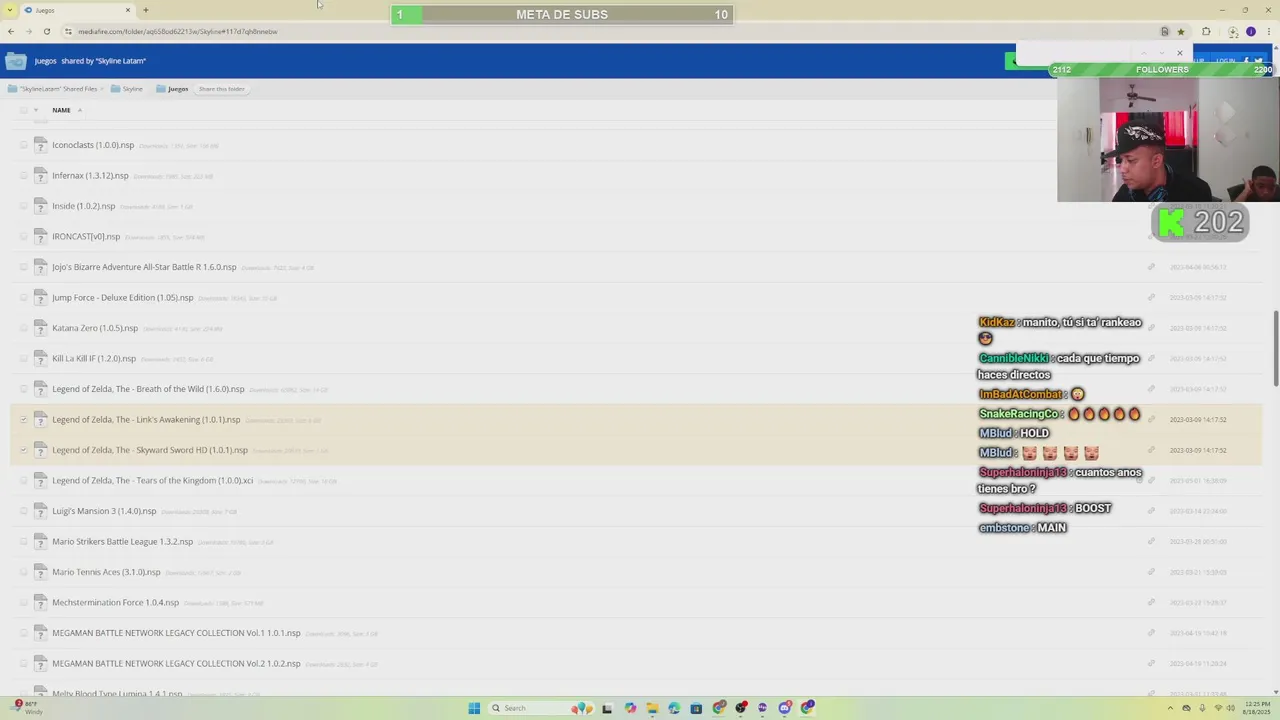Click the Iconoclasts (1.0.0).nsp file icon

pos(40,145)
